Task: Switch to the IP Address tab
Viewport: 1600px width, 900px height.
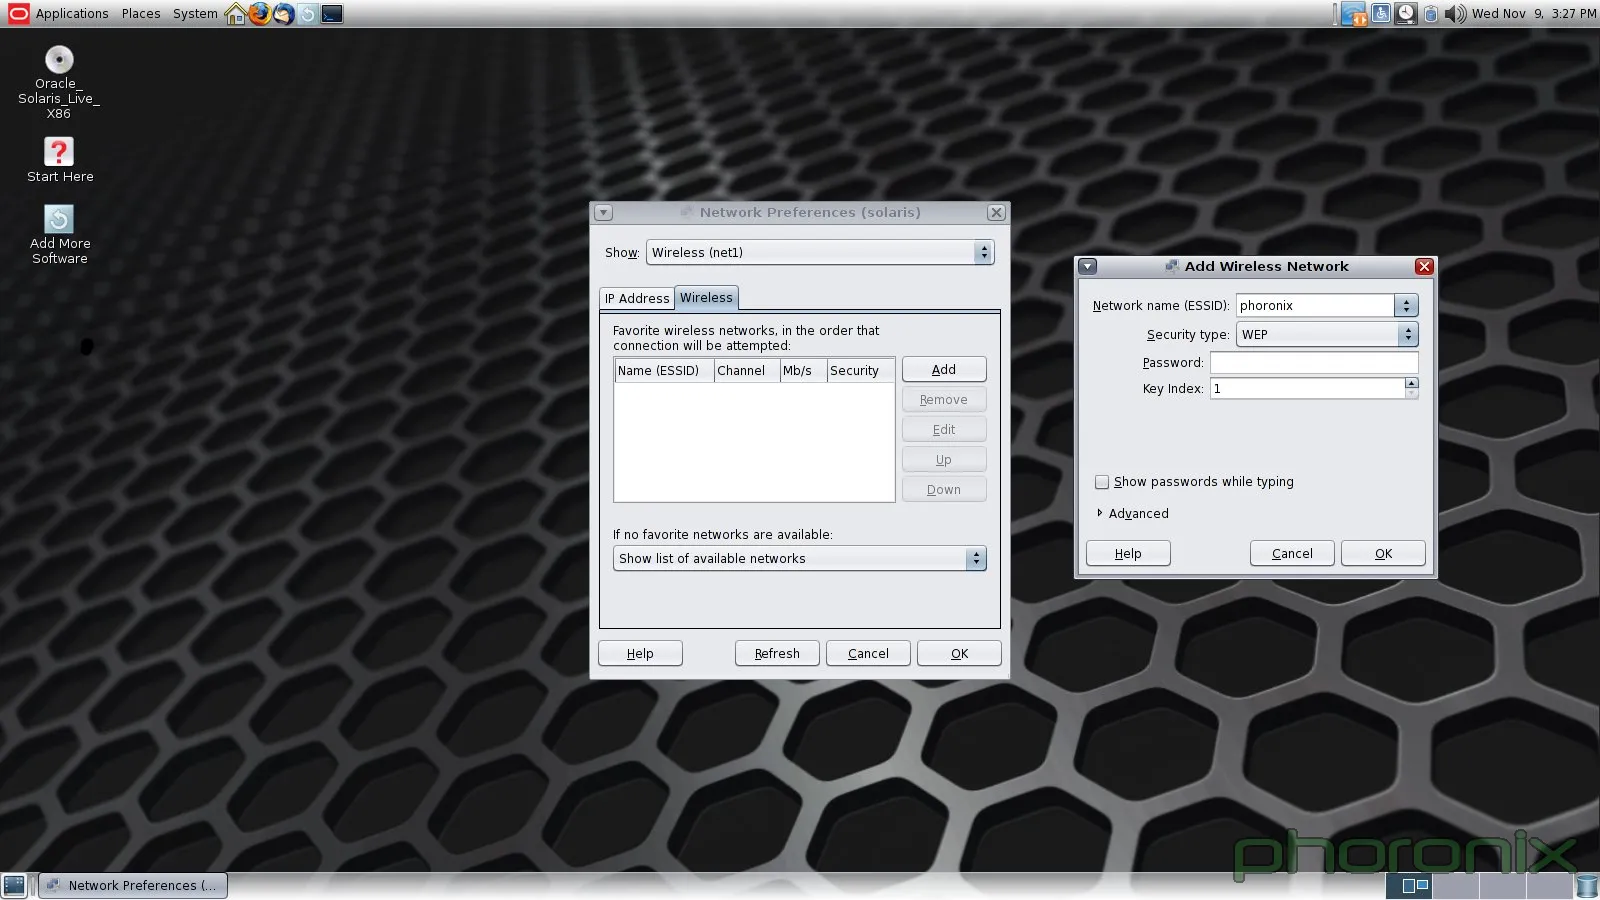Action: coord(637,298)
